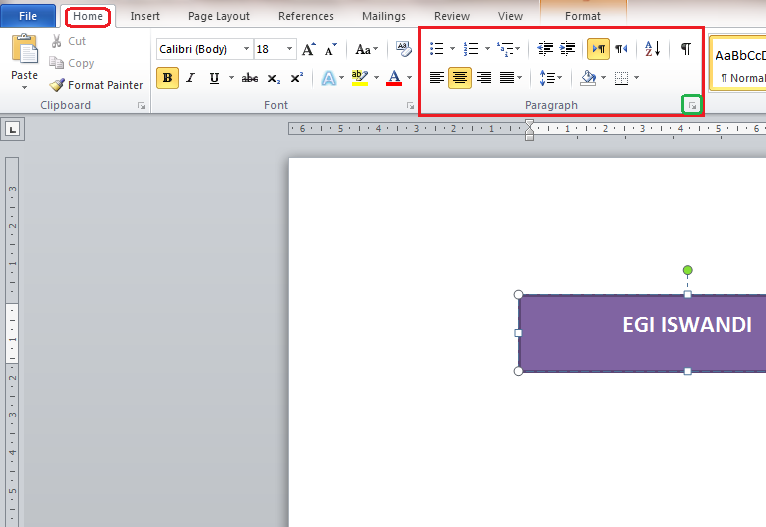Expand the highlight color arrow
This screenshot has height=527, width=766.
coord(376,78)
